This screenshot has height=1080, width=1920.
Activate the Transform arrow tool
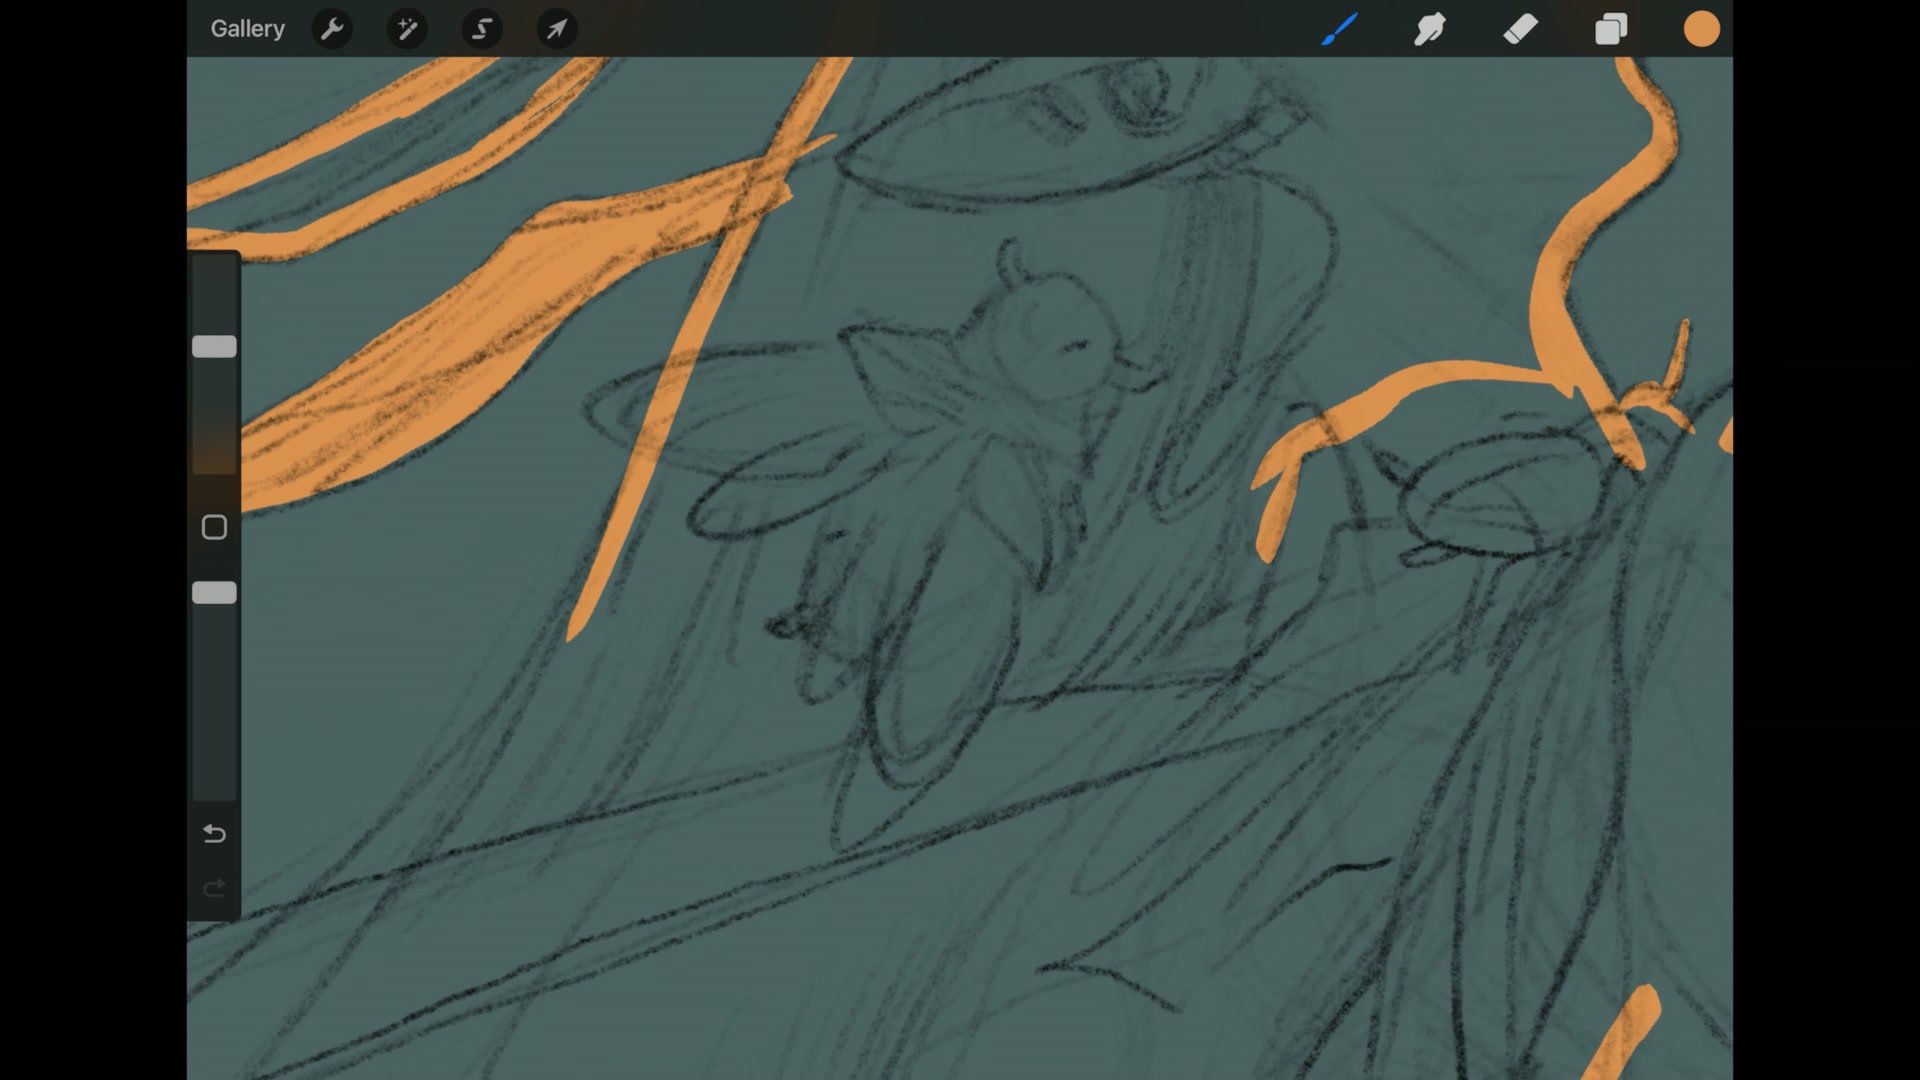coord(557,29)
